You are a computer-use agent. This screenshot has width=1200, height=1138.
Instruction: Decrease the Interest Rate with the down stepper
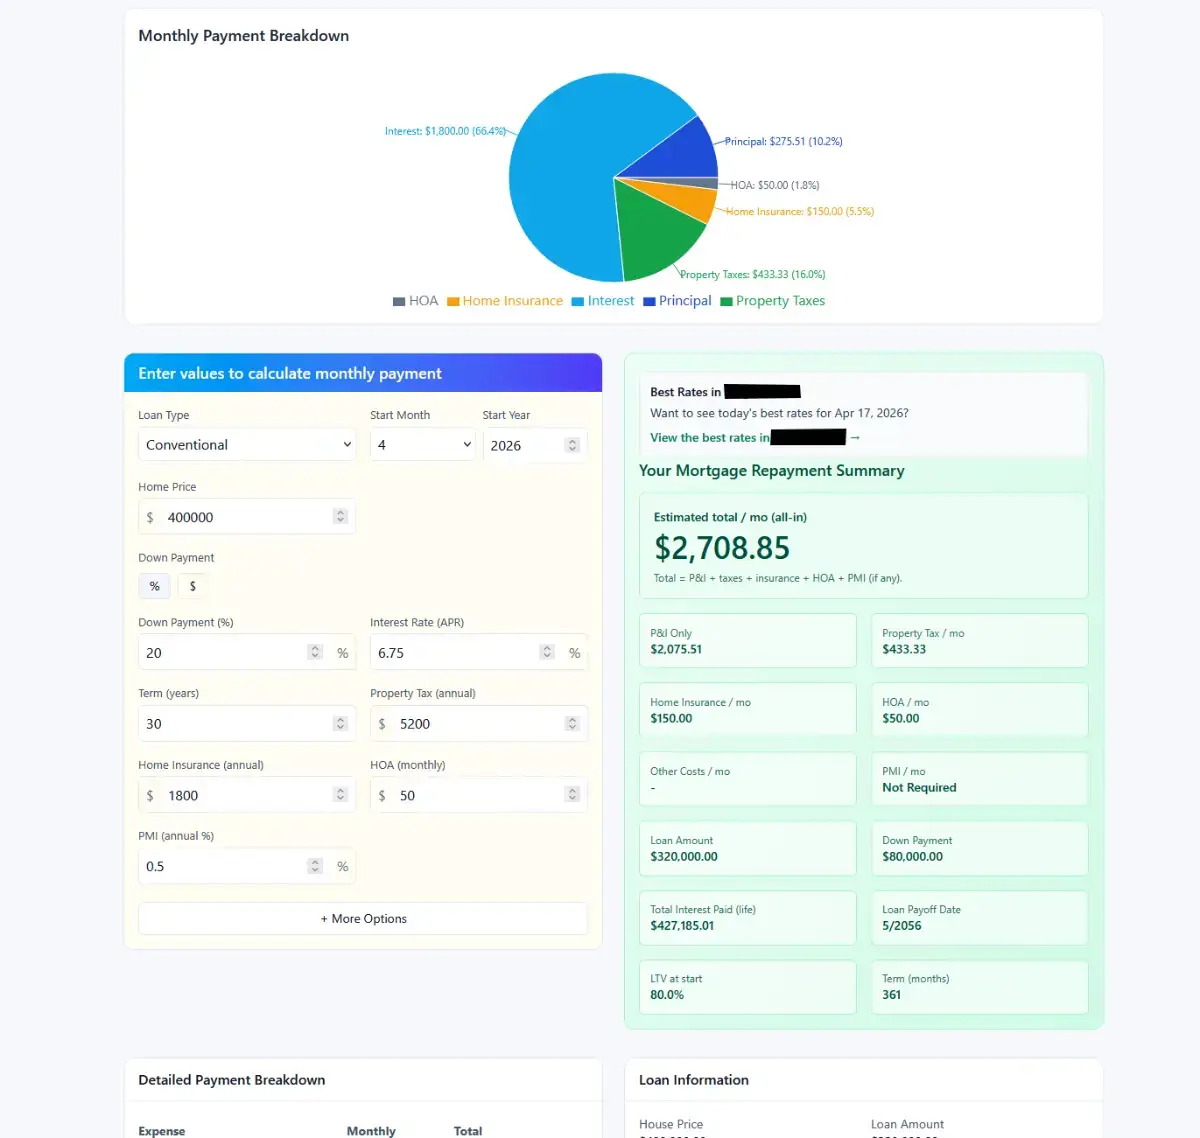tap(546, 657)
